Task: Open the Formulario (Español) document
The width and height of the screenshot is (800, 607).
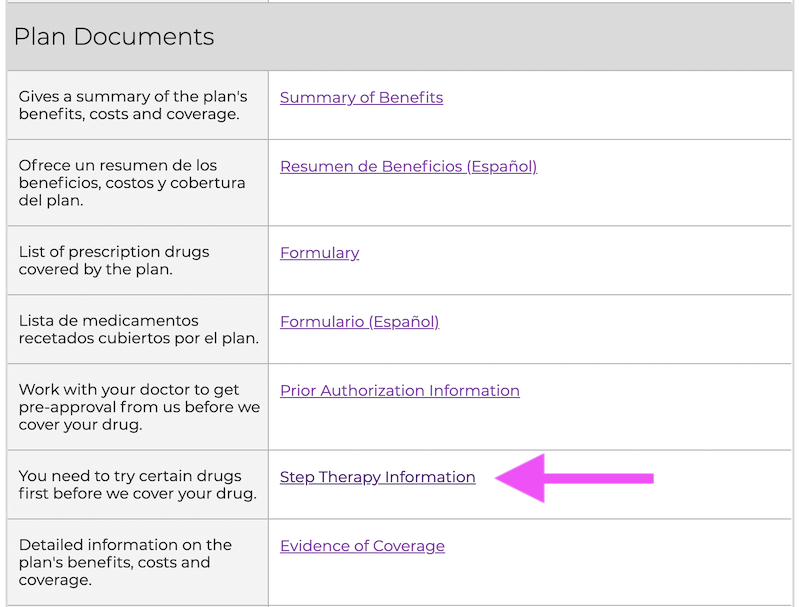Action: (x=360, y=321)
